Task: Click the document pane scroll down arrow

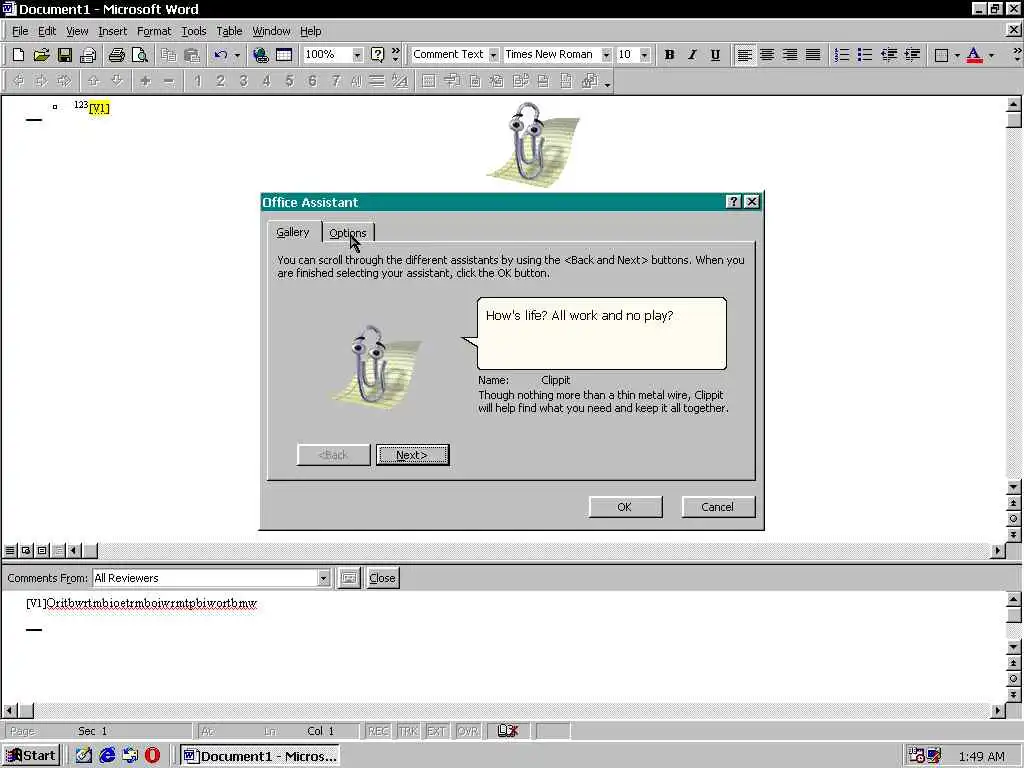Action: coord(1014,487)
